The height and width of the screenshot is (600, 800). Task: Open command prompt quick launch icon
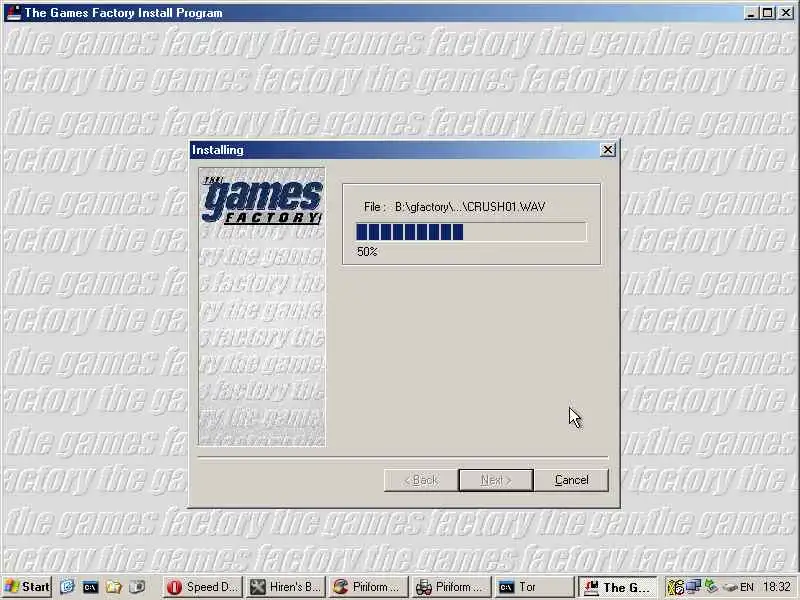point(90,587)
